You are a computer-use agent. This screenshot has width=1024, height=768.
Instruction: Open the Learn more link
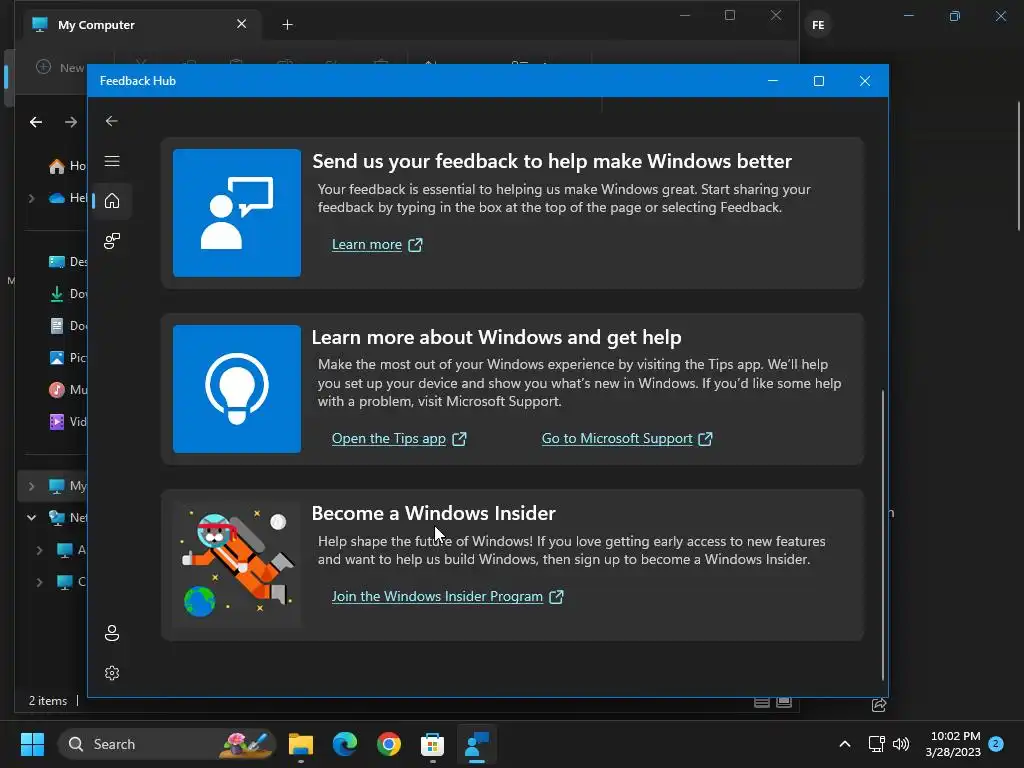(366, 244)
